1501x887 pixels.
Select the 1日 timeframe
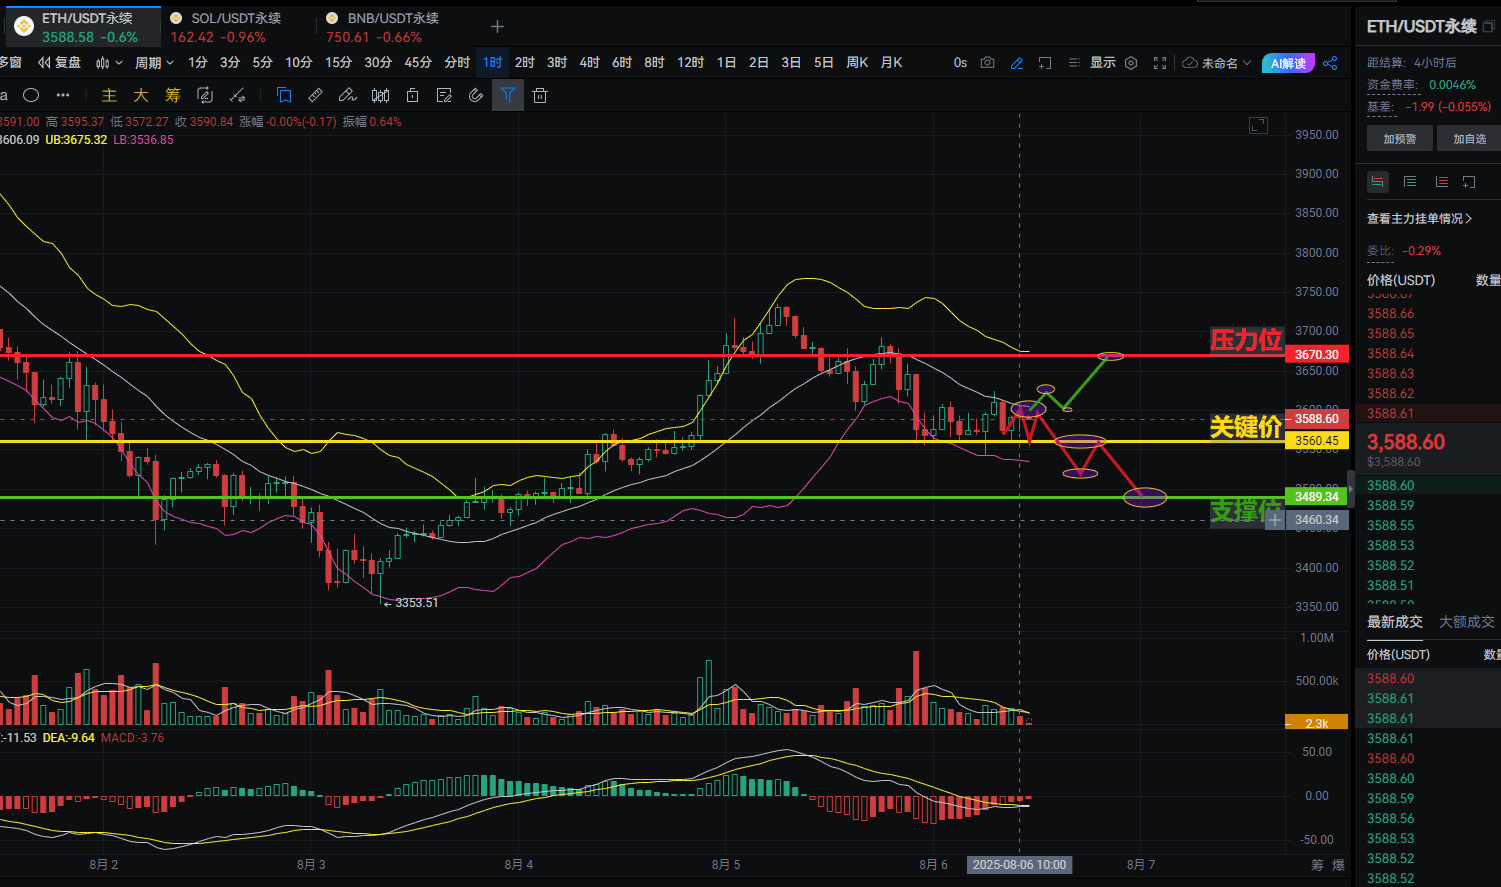tap(726, 62)
